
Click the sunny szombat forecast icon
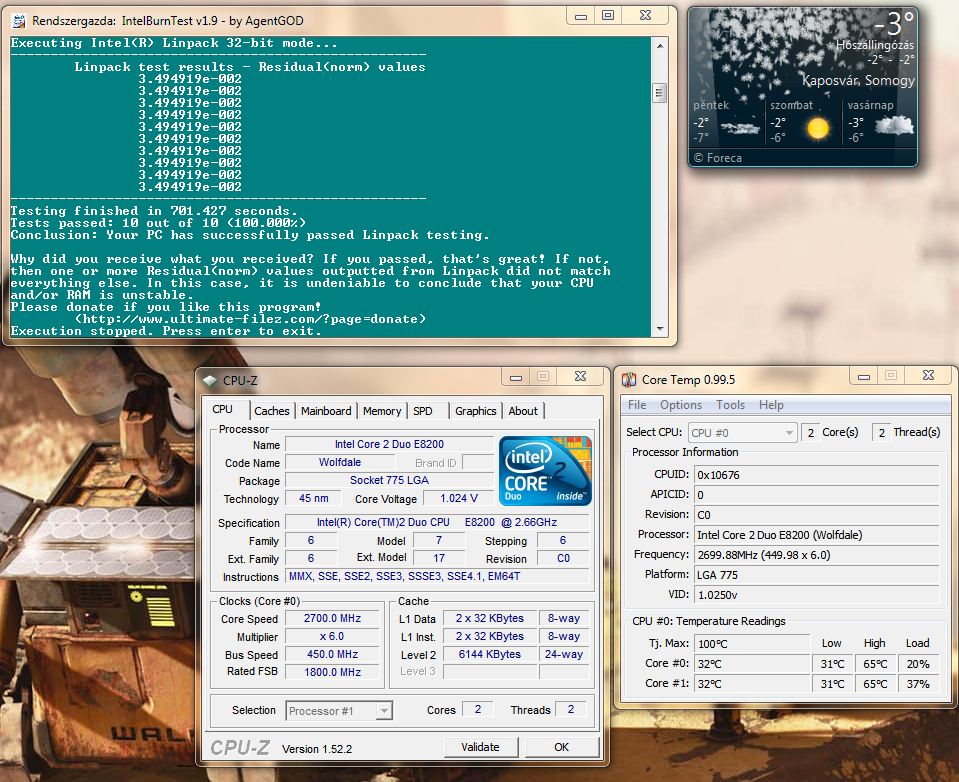[818, 128]
